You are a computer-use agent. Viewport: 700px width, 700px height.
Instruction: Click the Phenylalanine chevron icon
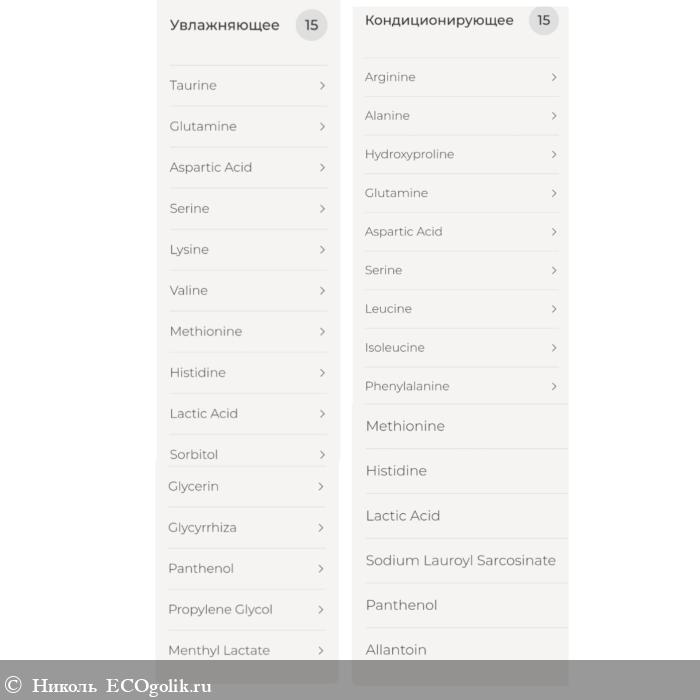554,386
